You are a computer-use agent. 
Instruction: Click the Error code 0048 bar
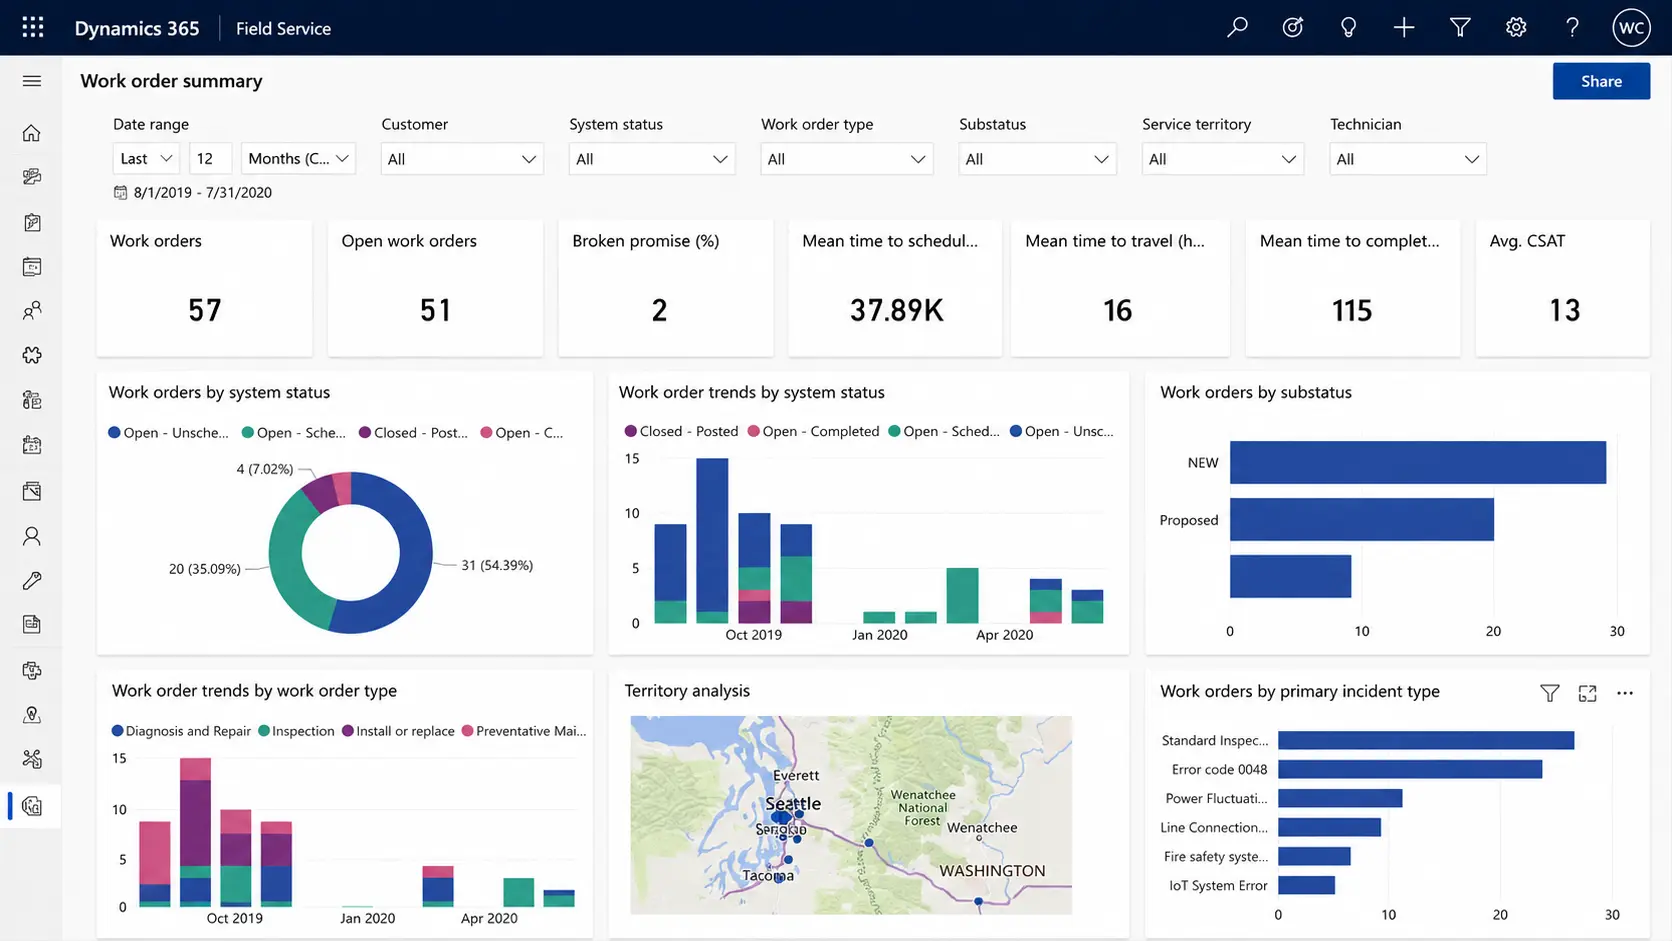(x=1410, y=769)
